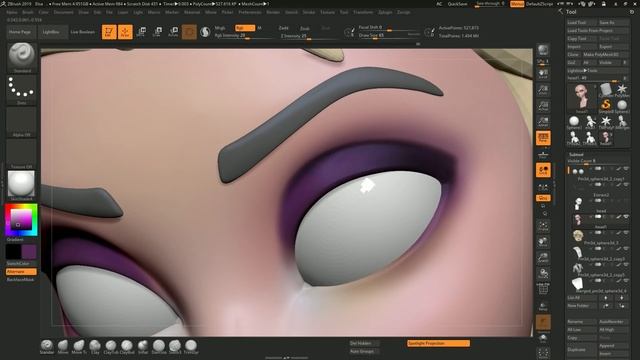Image resolution: width=640 pixels, height=360 pixels.
Task: Open the Preferences menu
Action: tap(249, 12)
